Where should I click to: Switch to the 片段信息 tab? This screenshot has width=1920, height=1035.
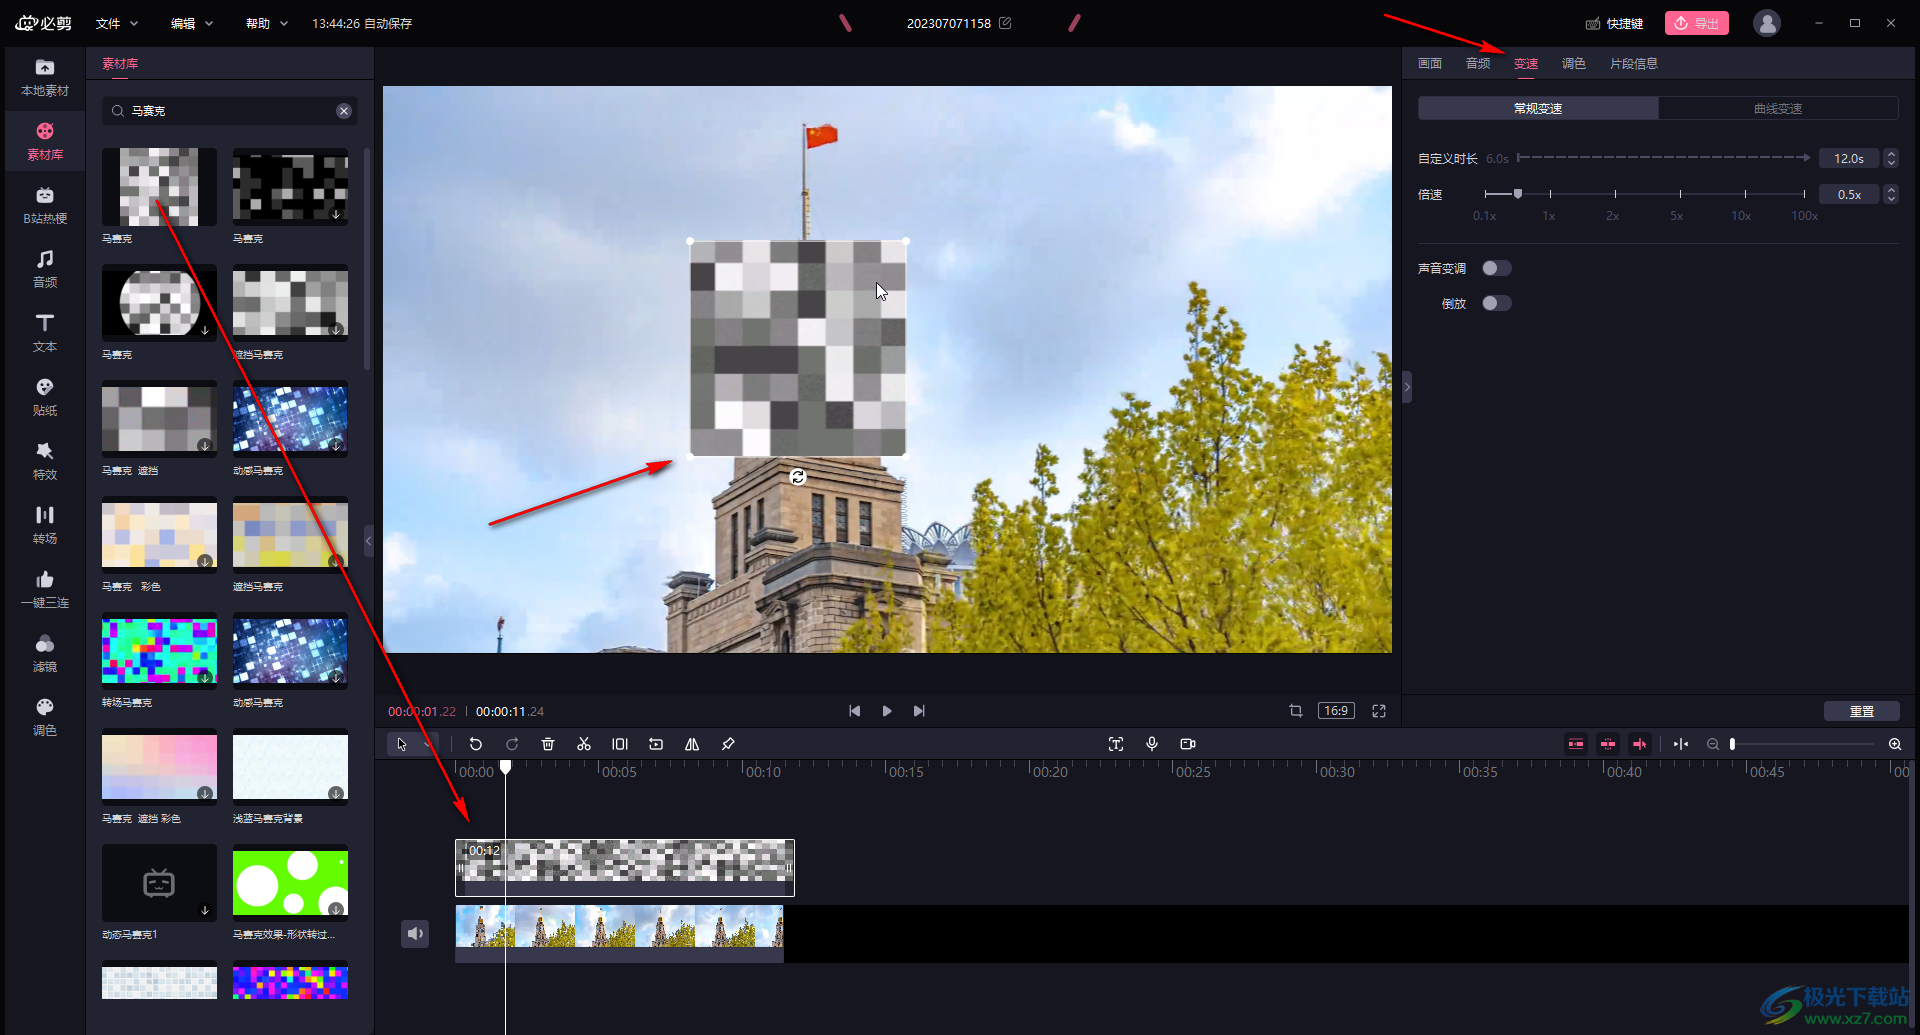(x=1634, y=63)
